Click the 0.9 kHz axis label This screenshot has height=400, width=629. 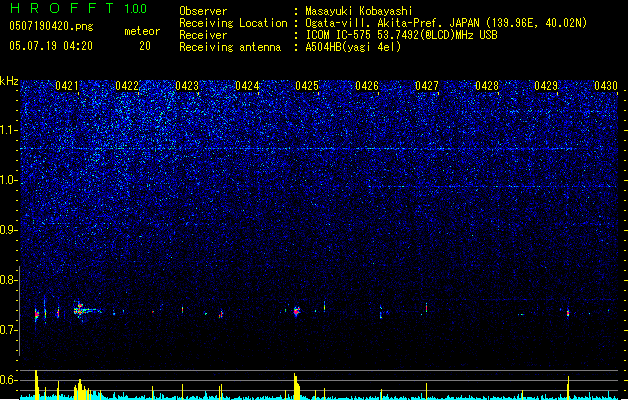(x=8, y=230)
